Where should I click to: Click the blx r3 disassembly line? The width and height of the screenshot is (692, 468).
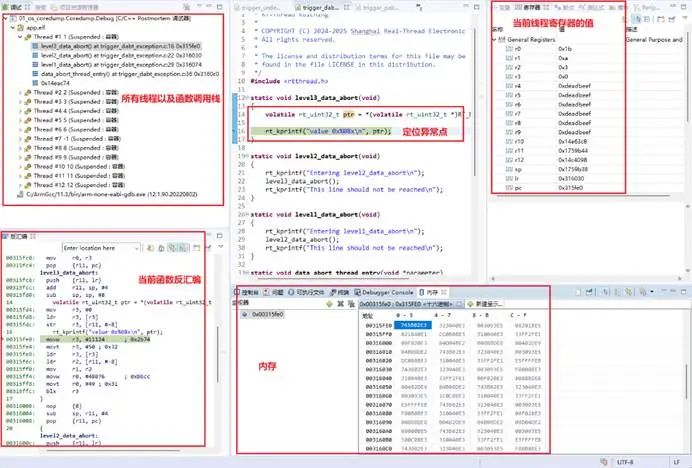[x=64, y=391]
